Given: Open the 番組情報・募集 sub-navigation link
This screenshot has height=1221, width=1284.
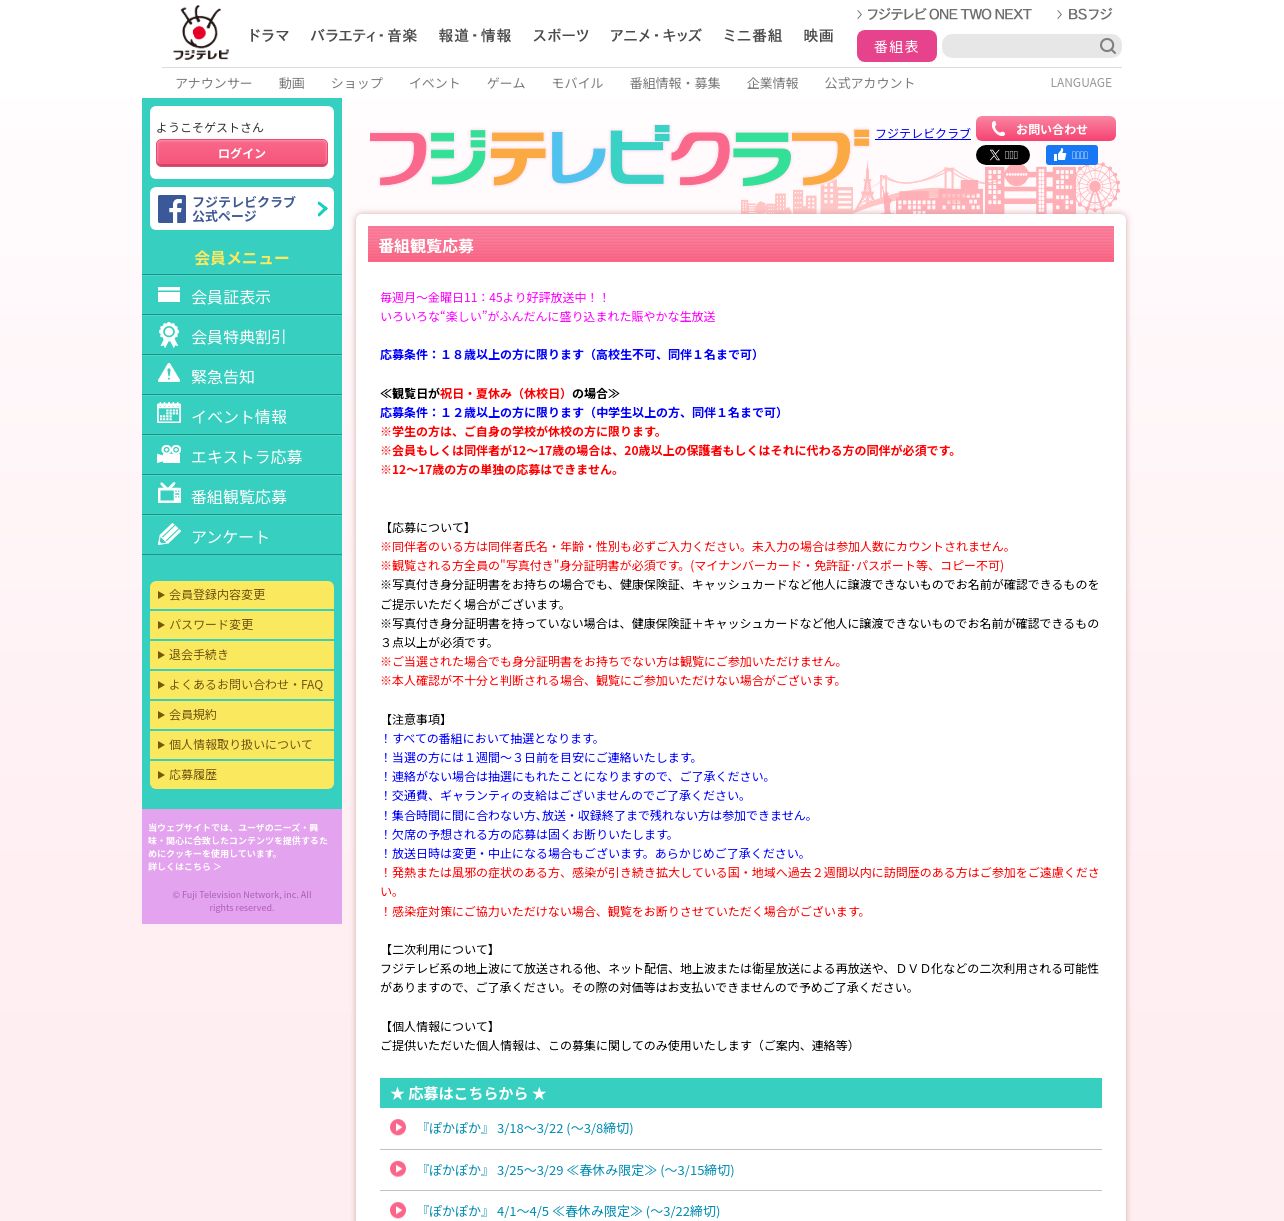Looking at the screenshot, I should (x=675, y=83).
